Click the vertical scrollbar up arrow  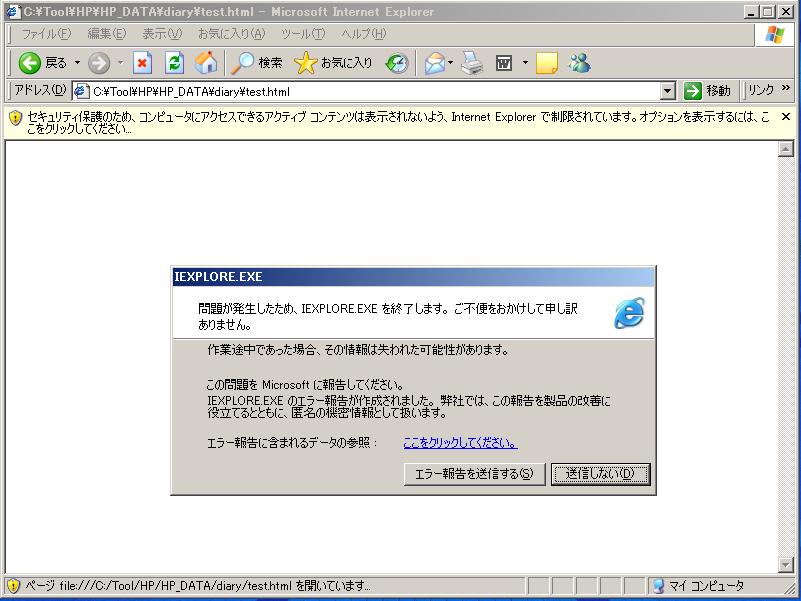coord(786,149)
